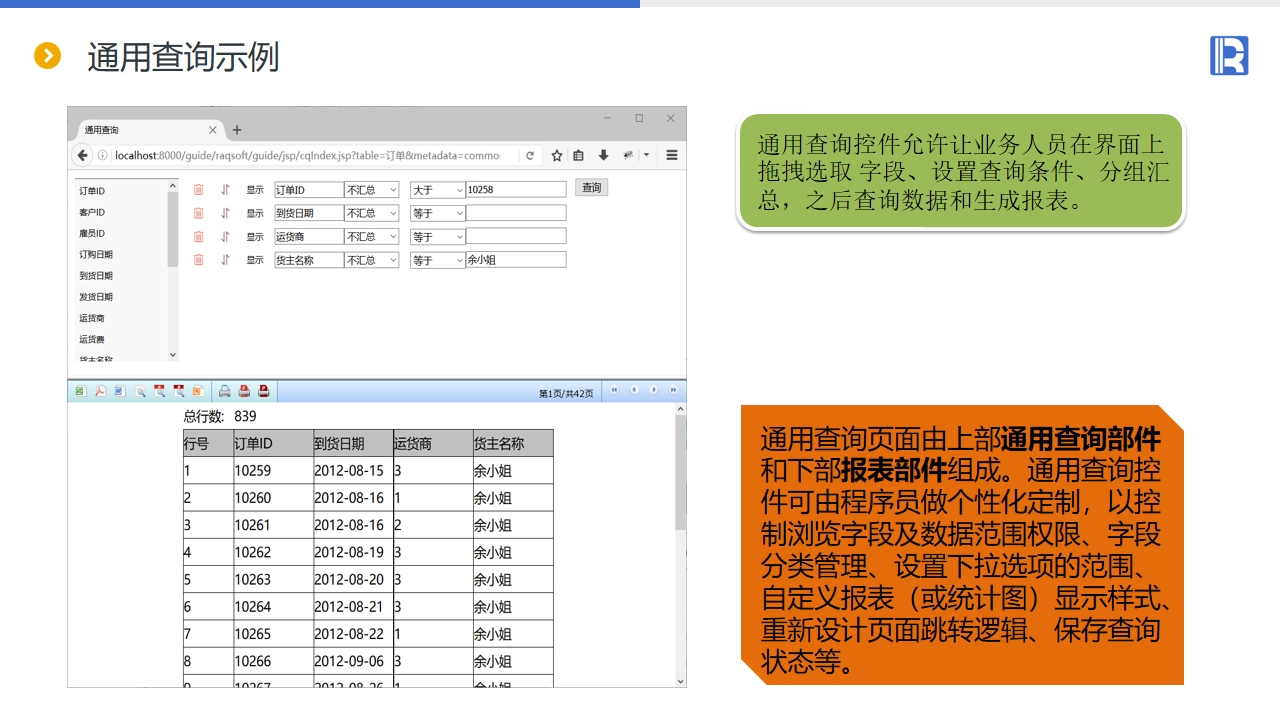
Task: Click the date cell 2012-09-06
Action: pos(353,661)
